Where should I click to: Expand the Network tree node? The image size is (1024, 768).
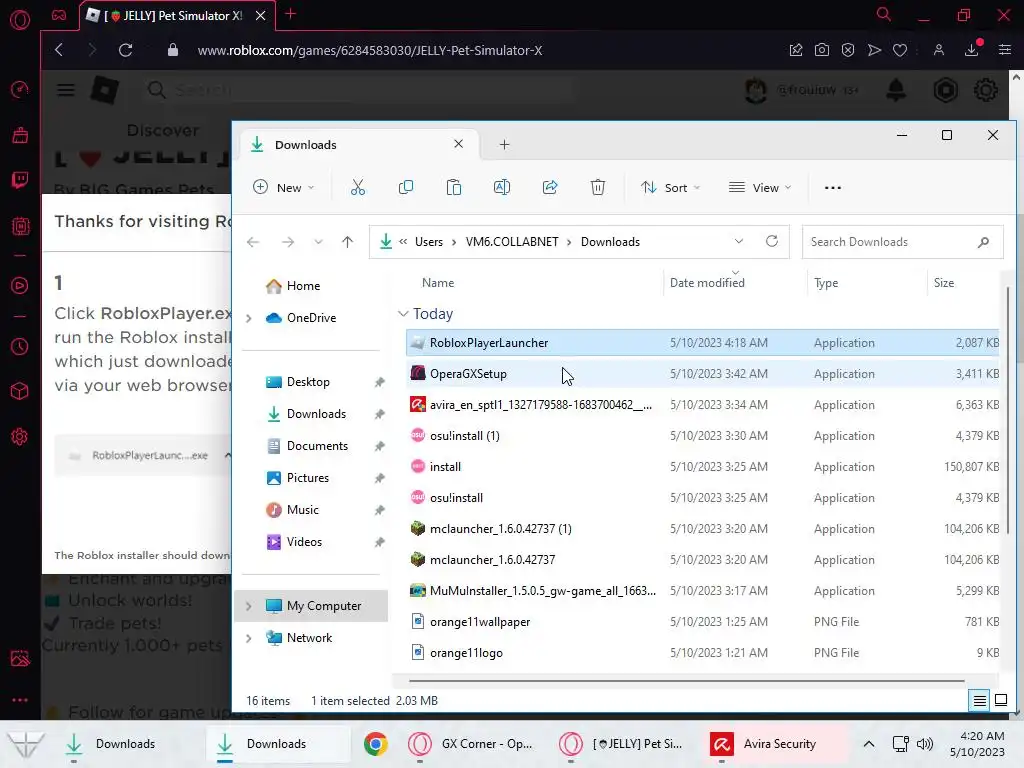coord(248,638)
